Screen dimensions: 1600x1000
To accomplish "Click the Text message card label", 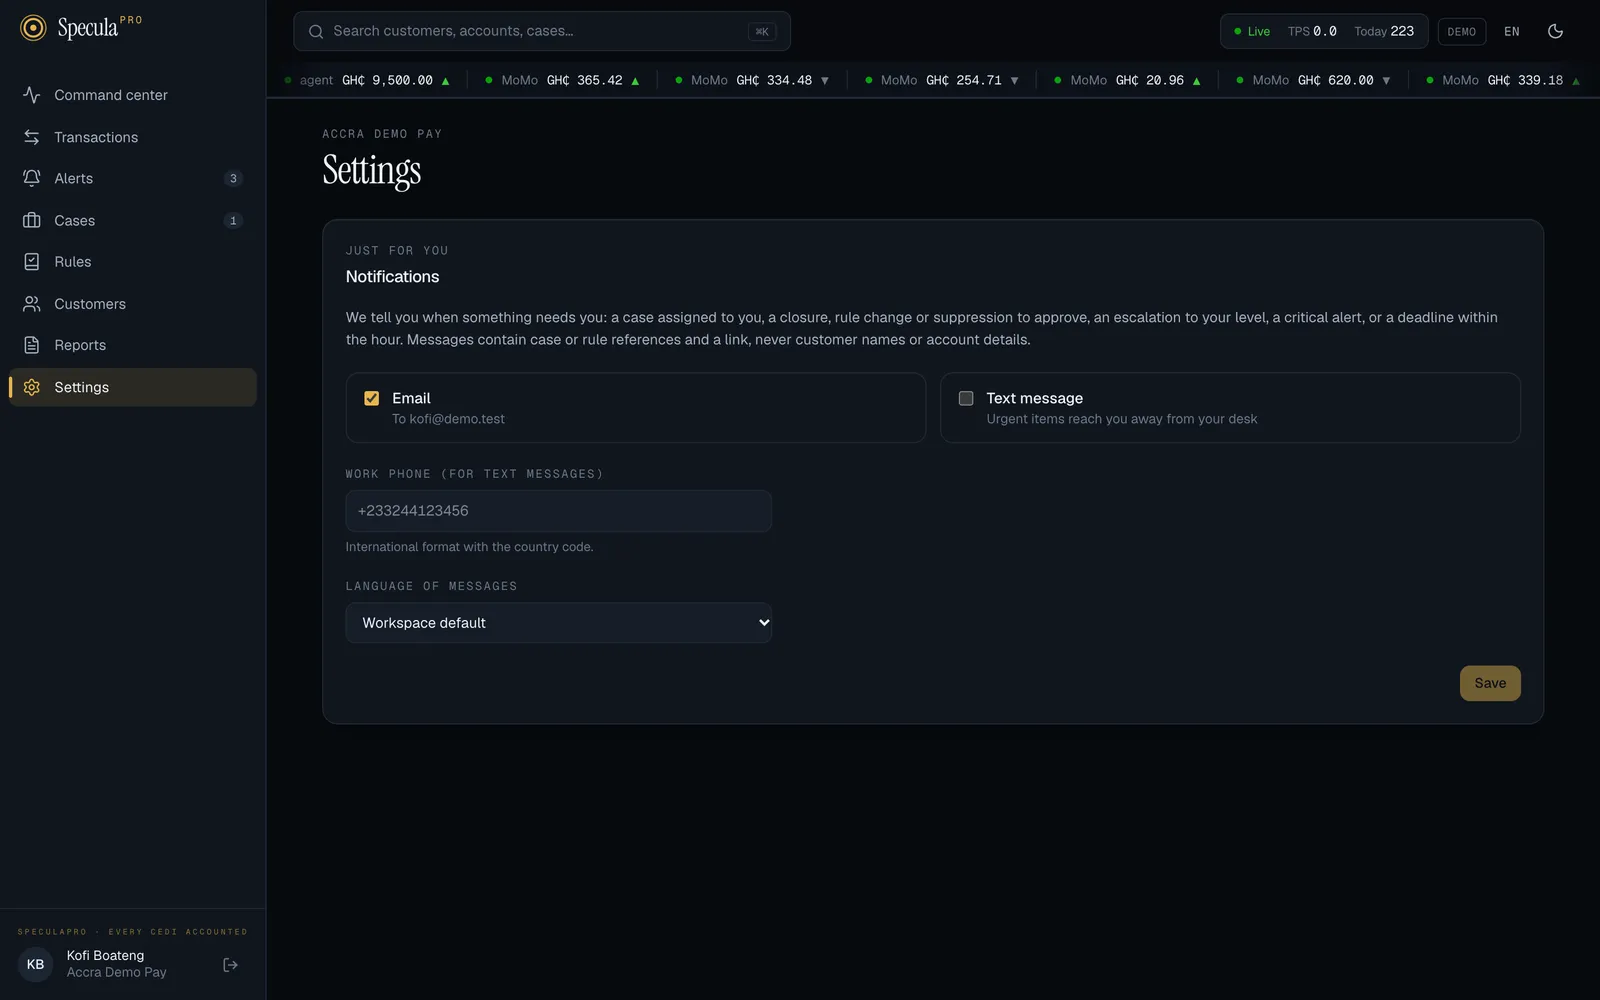I will (x=1035, y=398).
